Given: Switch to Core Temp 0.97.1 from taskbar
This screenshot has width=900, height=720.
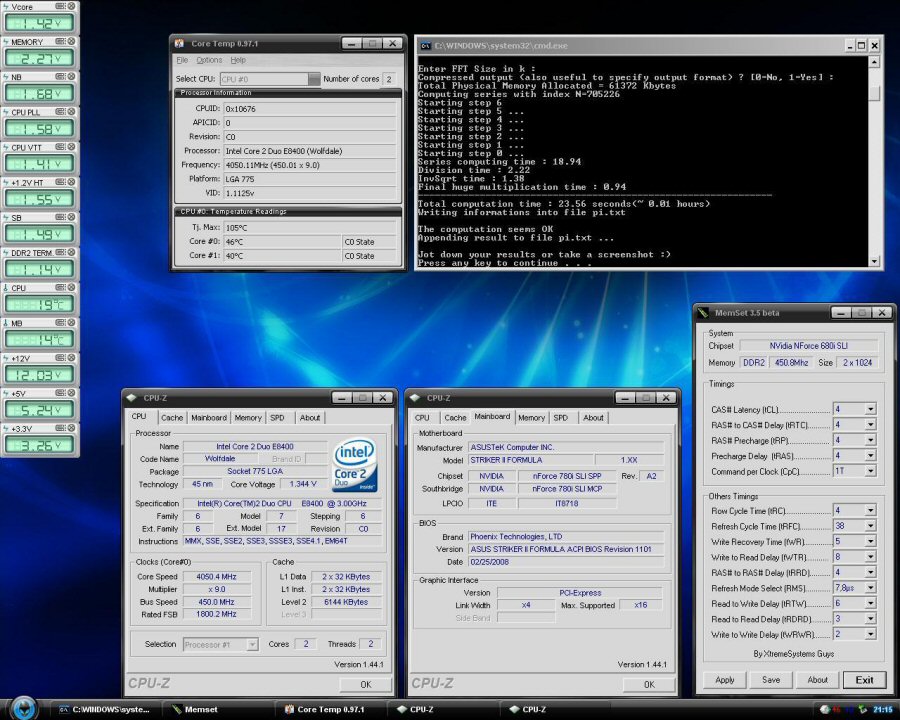Looking at the screenshot, I should (x=330, y=710).
